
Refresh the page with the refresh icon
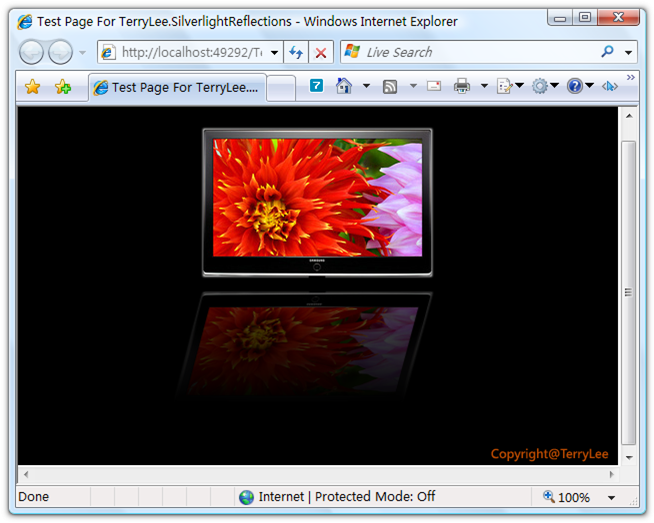(x=296, y=53)
